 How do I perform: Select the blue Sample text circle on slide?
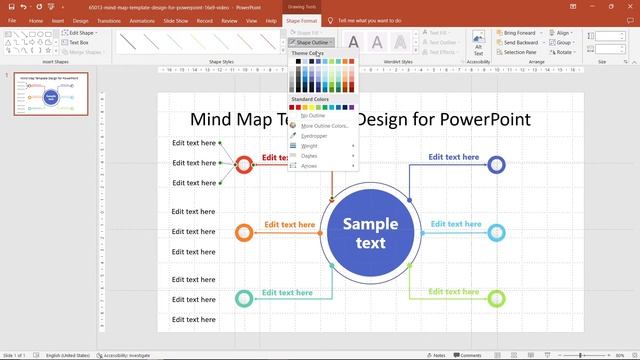coord(370,233)
